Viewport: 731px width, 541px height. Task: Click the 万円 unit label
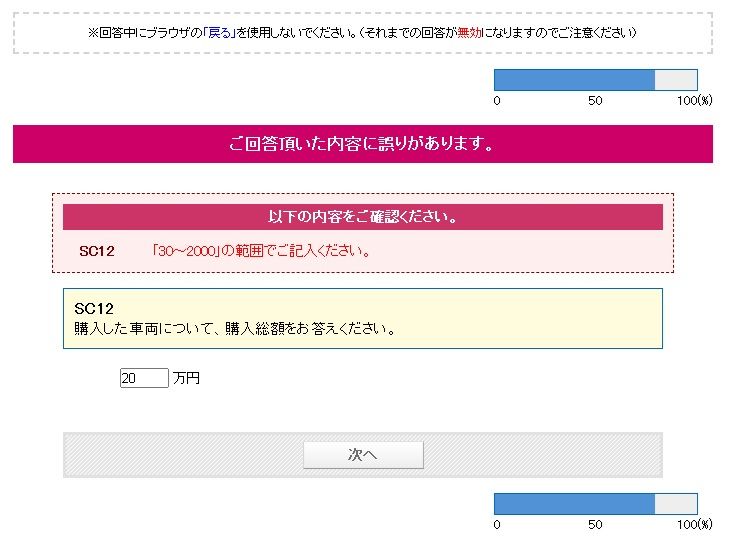click(x=186, y=378)
